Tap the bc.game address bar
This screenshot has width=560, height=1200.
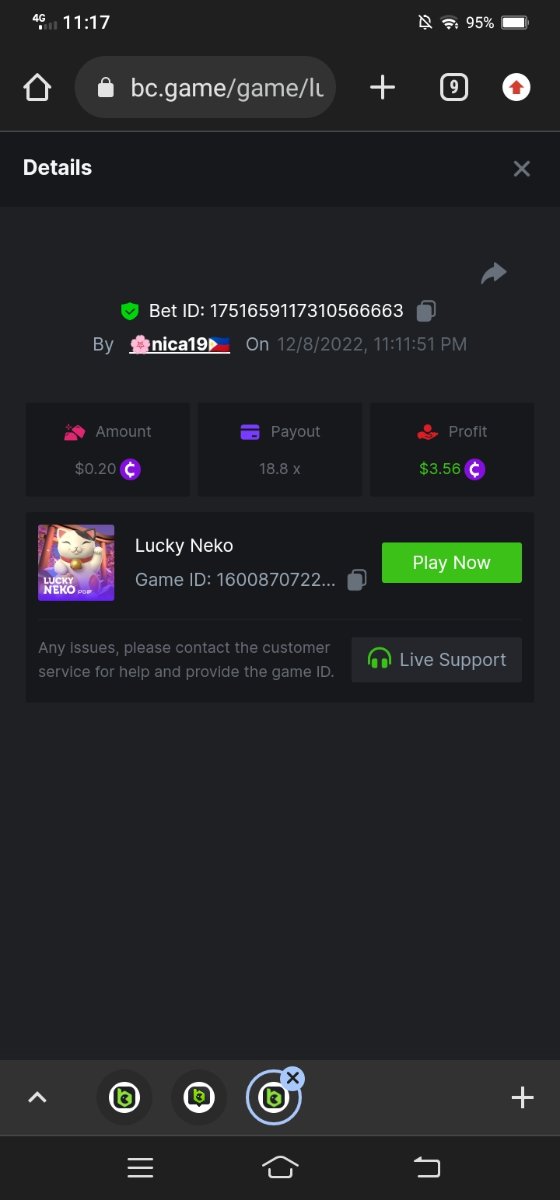point(205,88)
